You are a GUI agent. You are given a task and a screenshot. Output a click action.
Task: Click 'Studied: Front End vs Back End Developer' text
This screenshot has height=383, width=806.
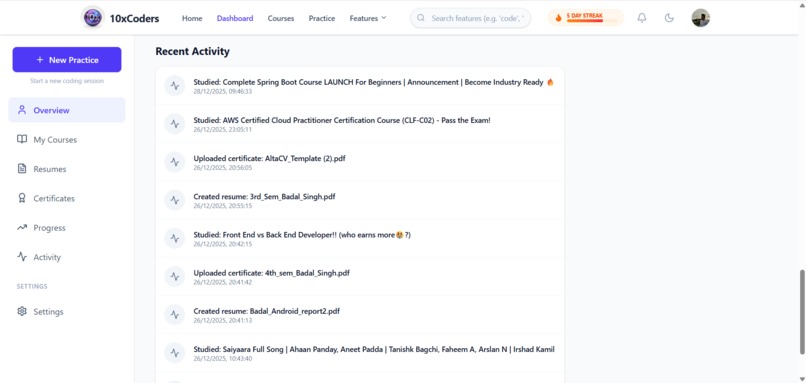coord(302,235)
